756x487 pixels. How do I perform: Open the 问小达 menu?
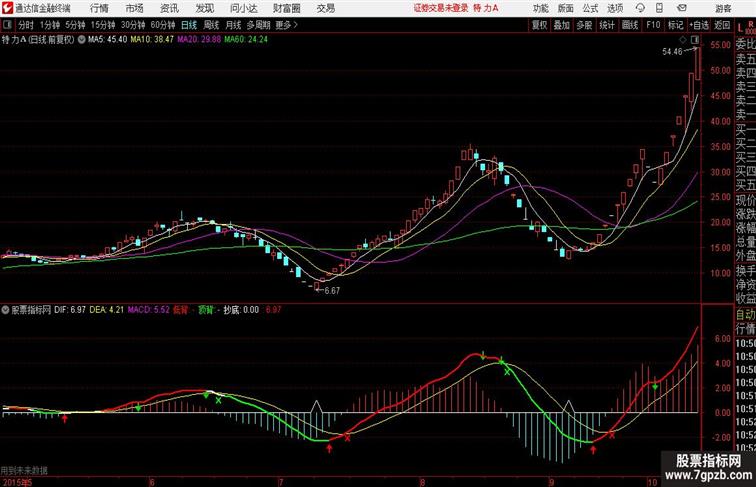pyautogui.click(x=244, y=8)
